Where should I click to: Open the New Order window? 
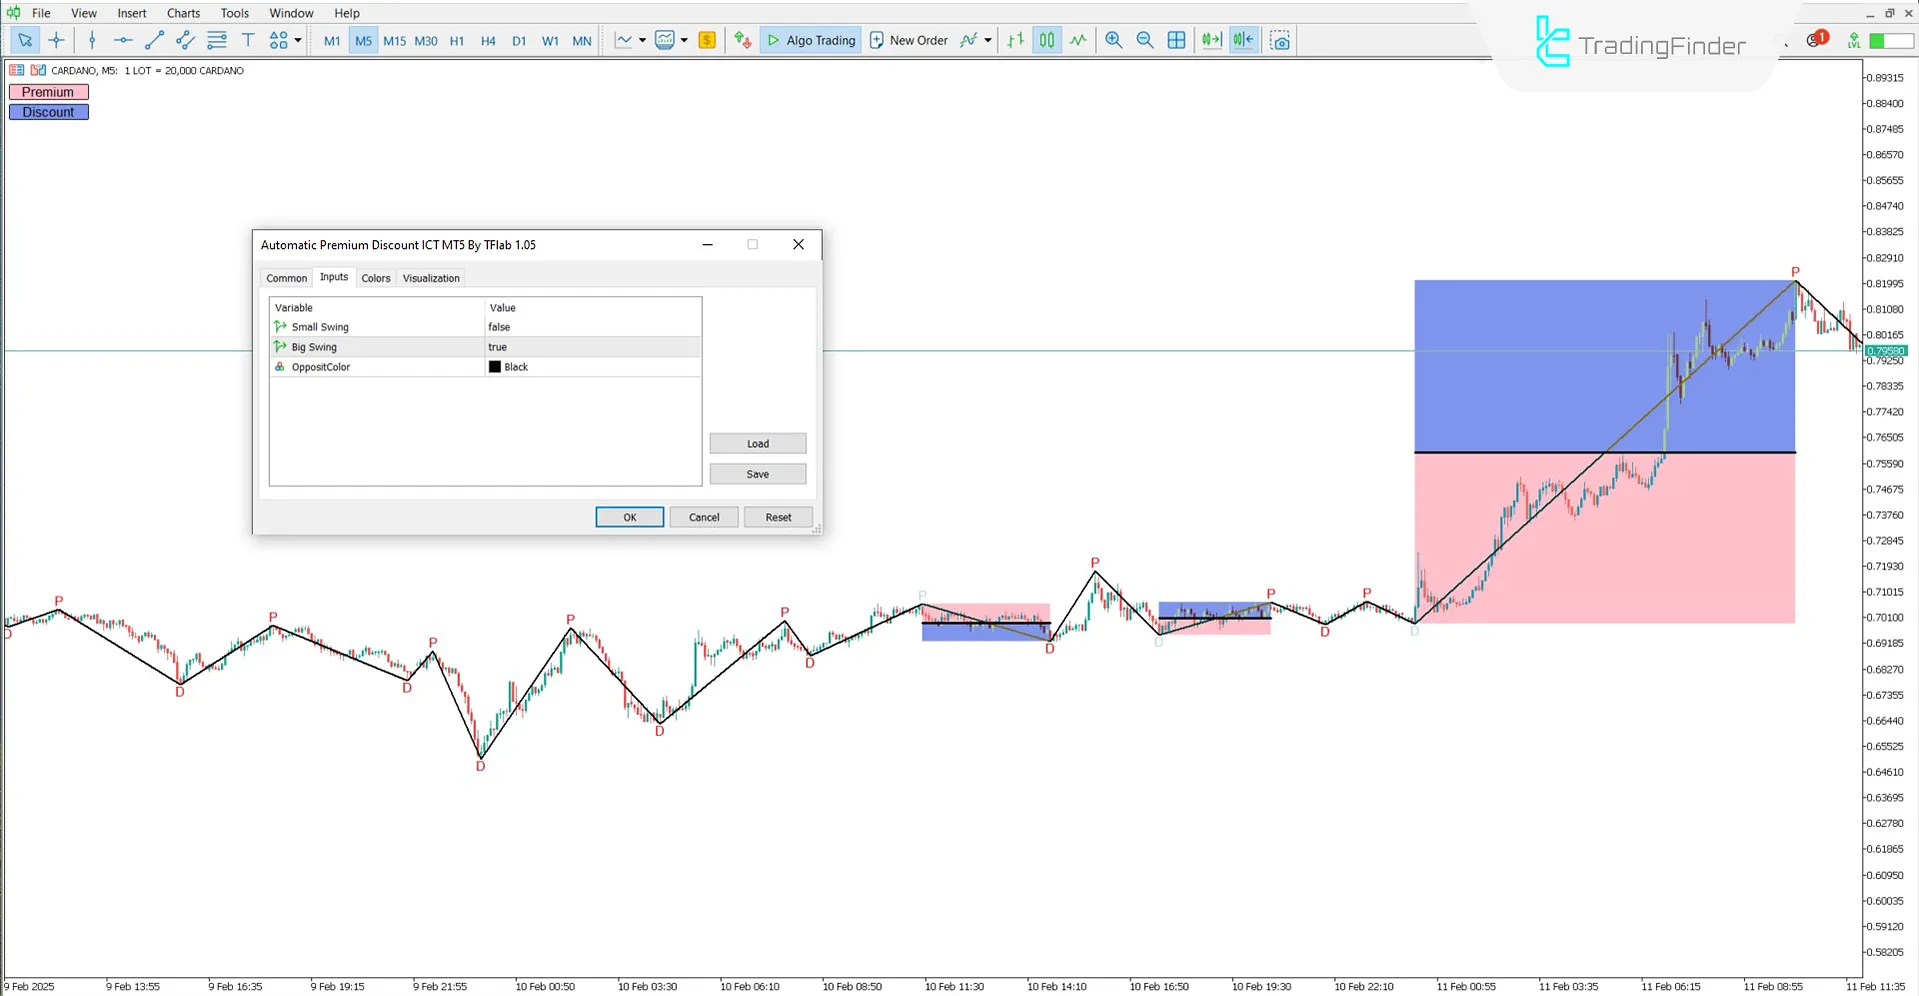click(x=908, y=40)
